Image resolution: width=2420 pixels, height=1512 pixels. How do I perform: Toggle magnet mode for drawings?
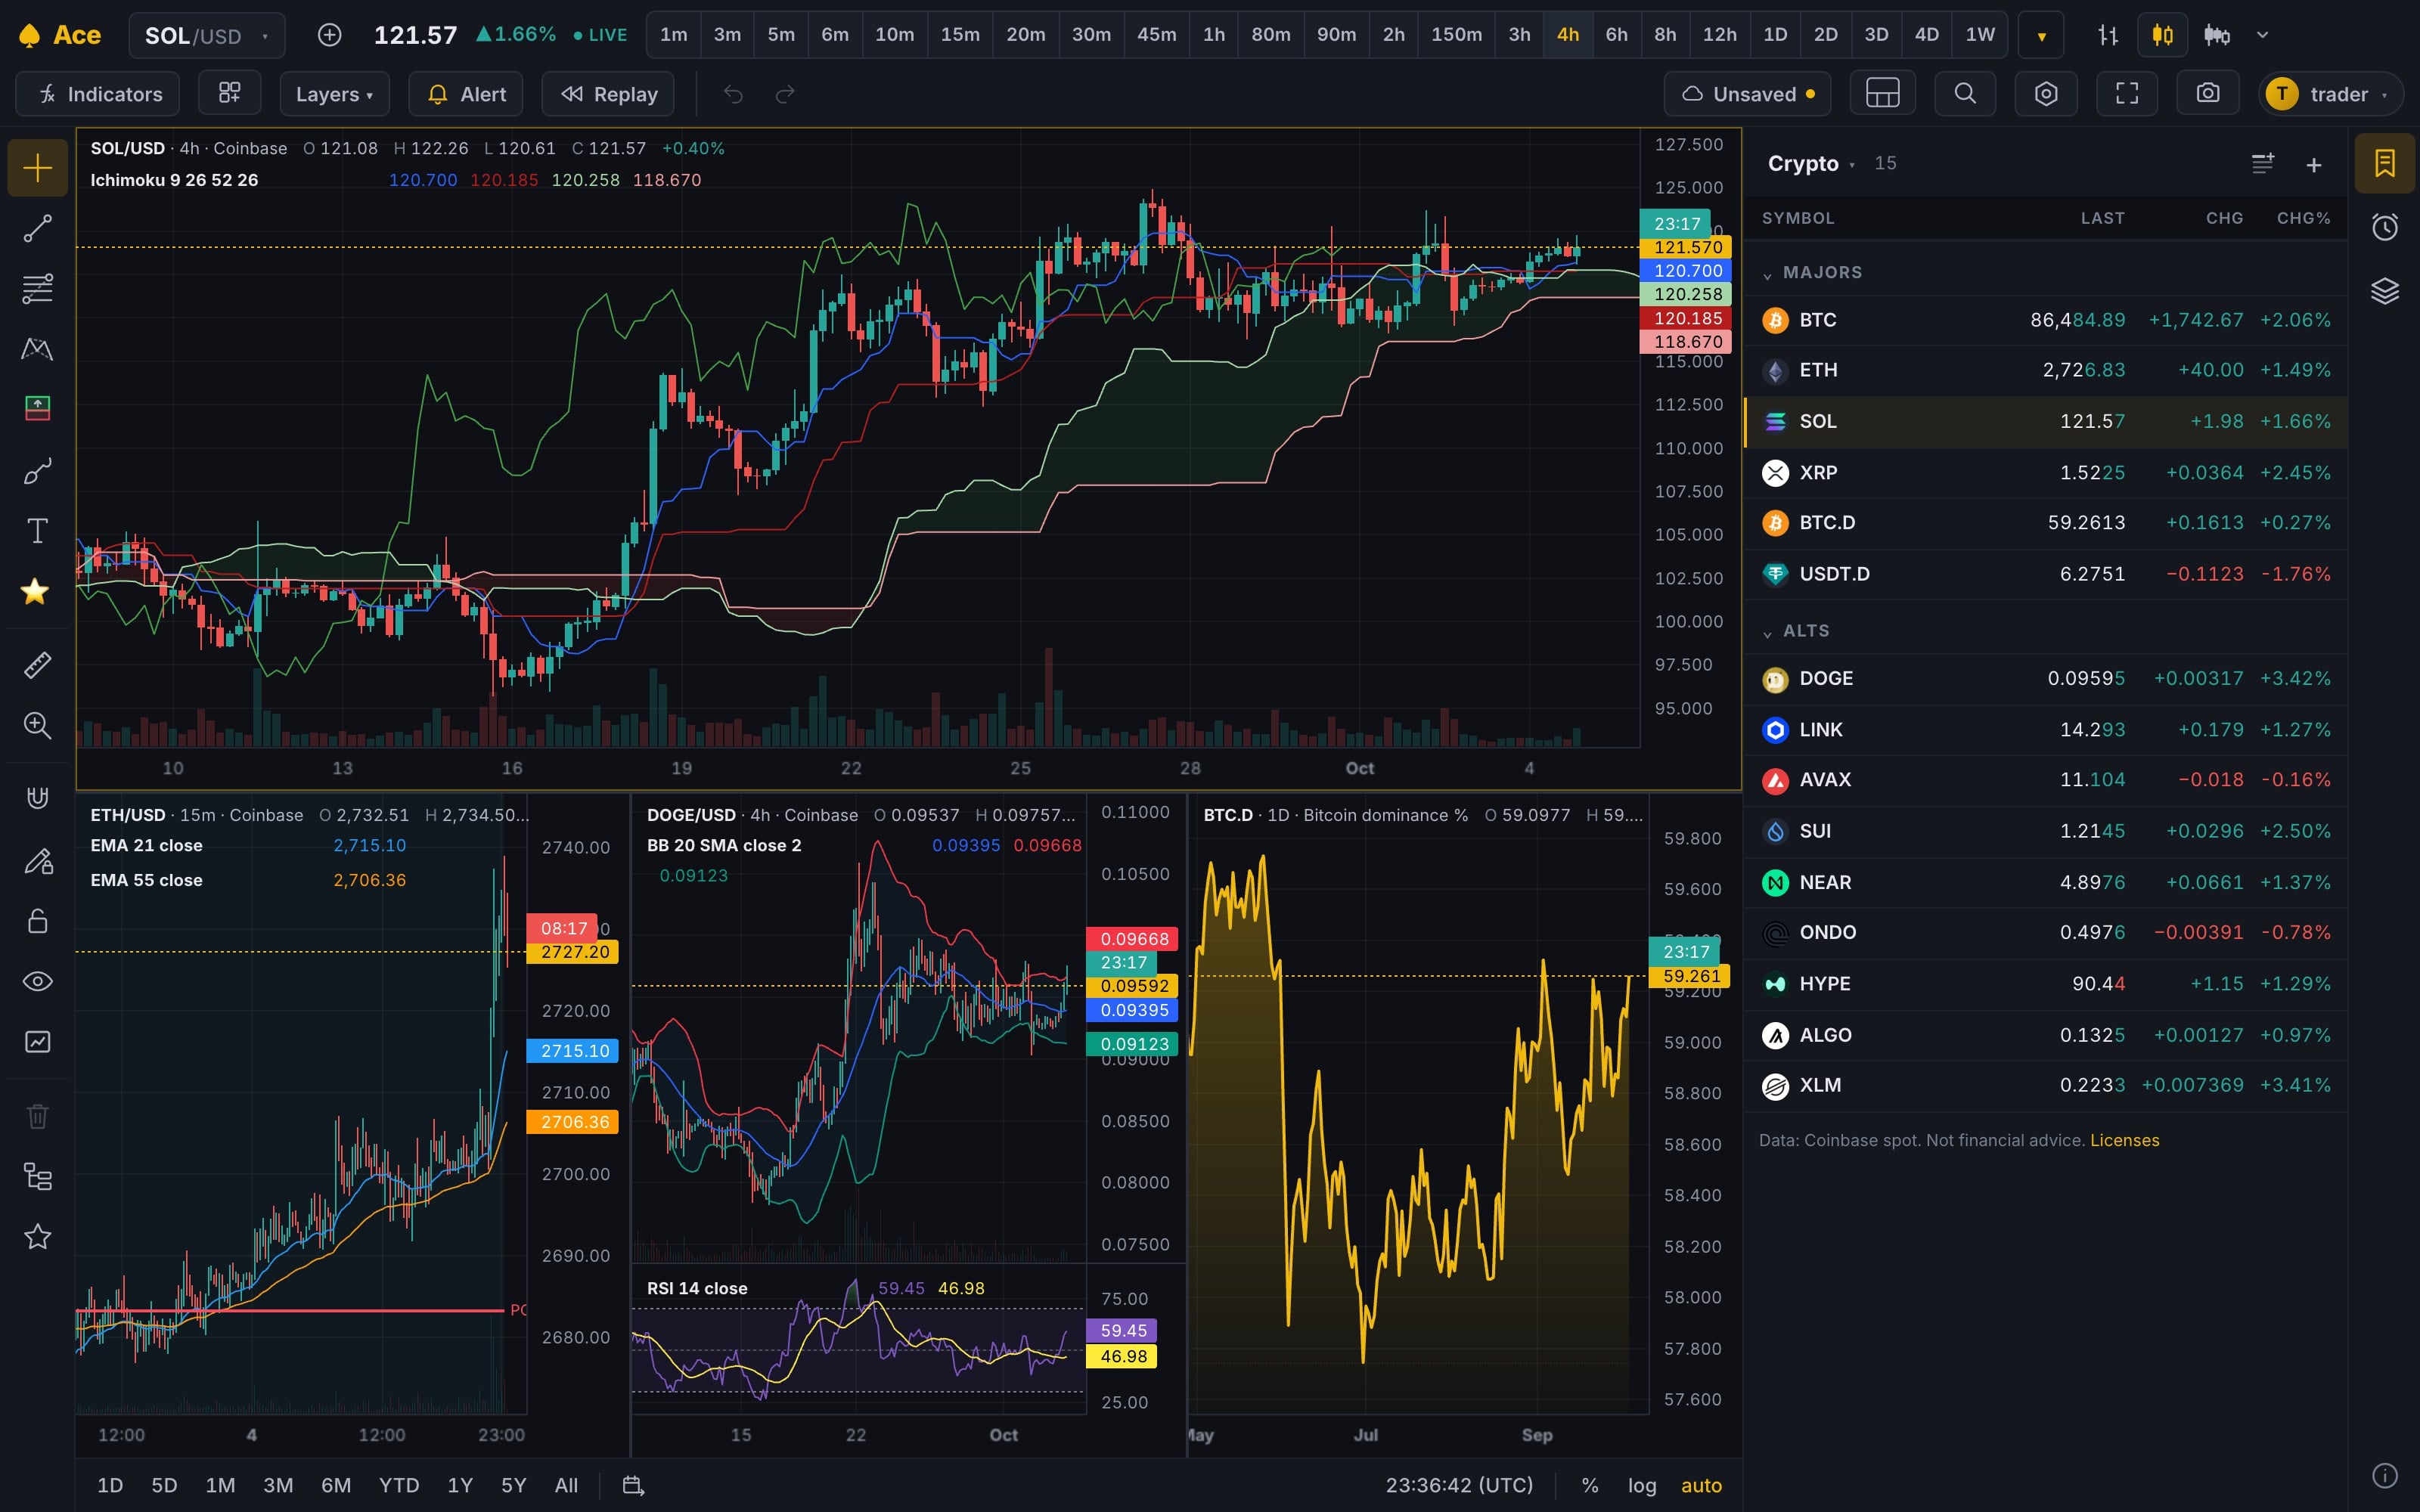(37, 798)
